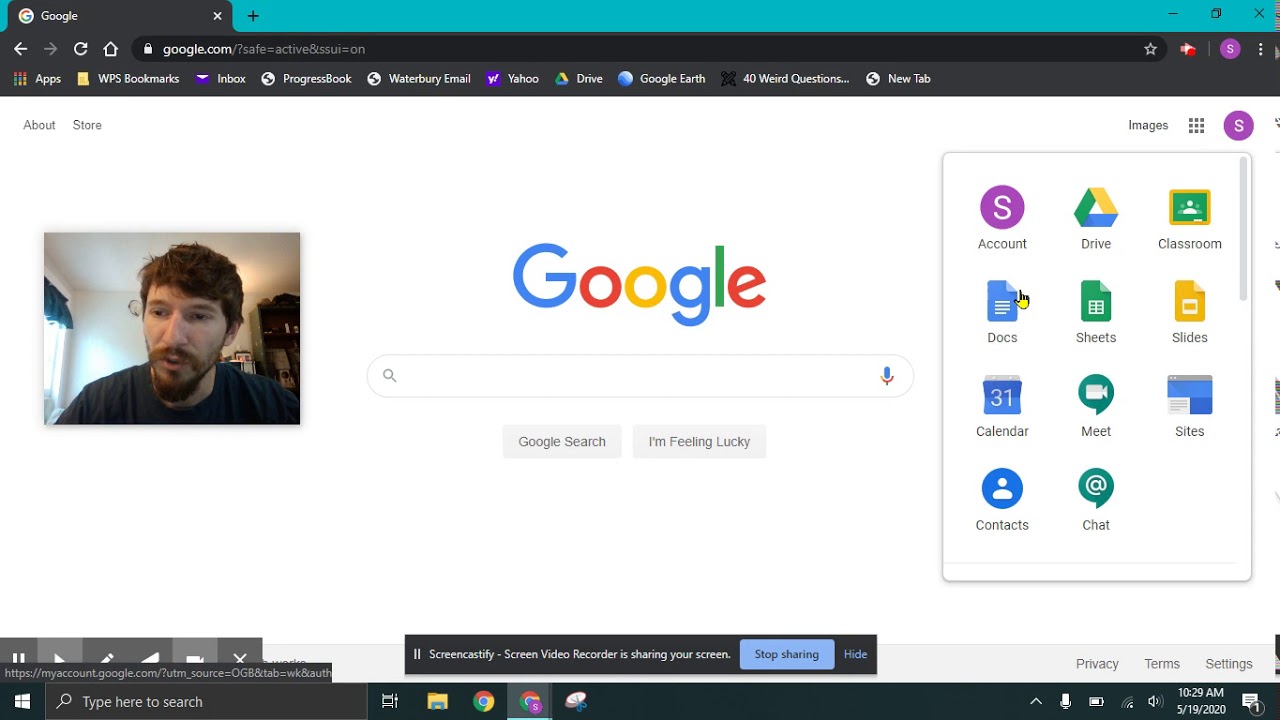Open Google Contacts from the apps panel
This screenshot has width=1280, height=720.
click(1002, 500)
